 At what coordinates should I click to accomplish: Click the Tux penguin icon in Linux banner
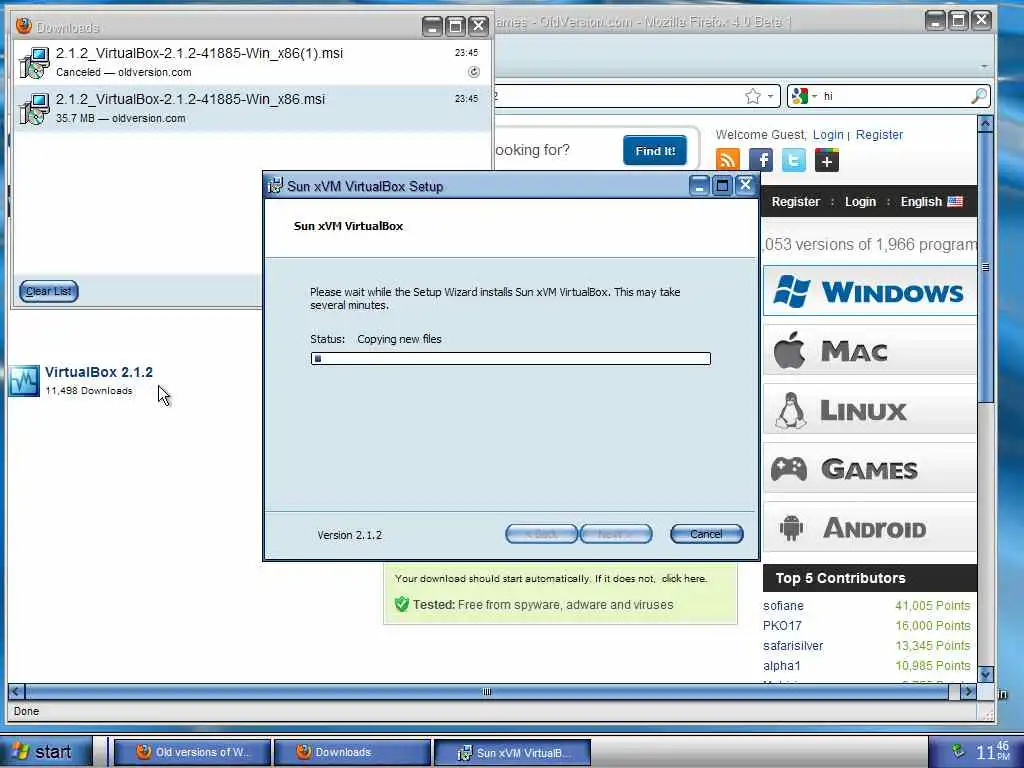(x=791, y=410)
